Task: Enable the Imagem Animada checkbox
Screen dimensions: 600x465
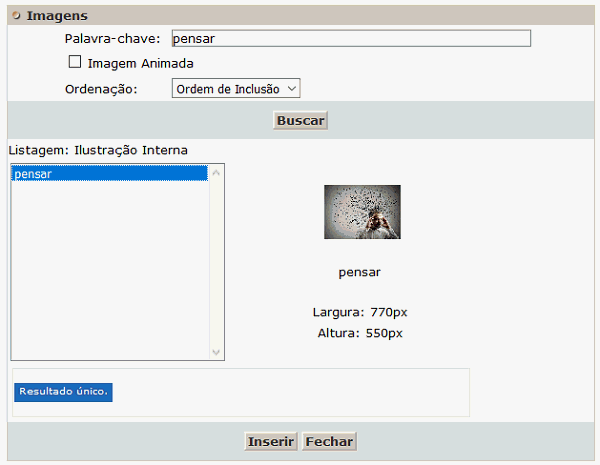Action: pos(74,62)
